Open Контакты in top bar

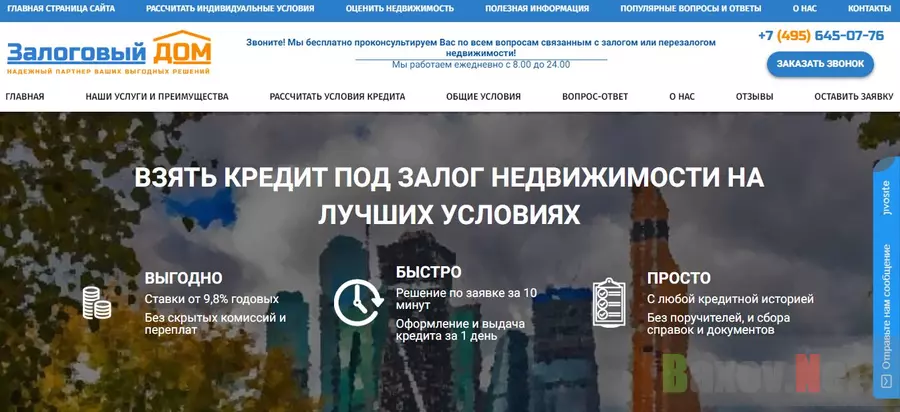pyautogui.click(x=870, y=9)
